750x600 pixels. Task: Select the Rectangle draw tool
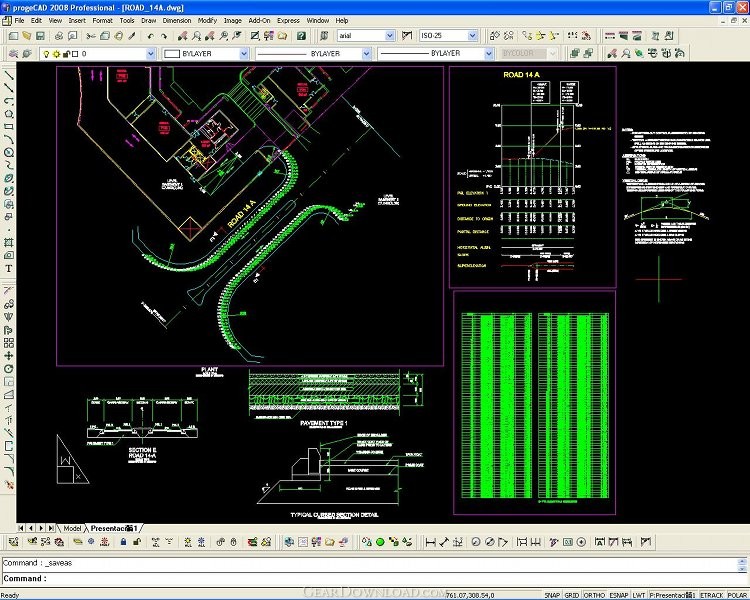(9, 127)
